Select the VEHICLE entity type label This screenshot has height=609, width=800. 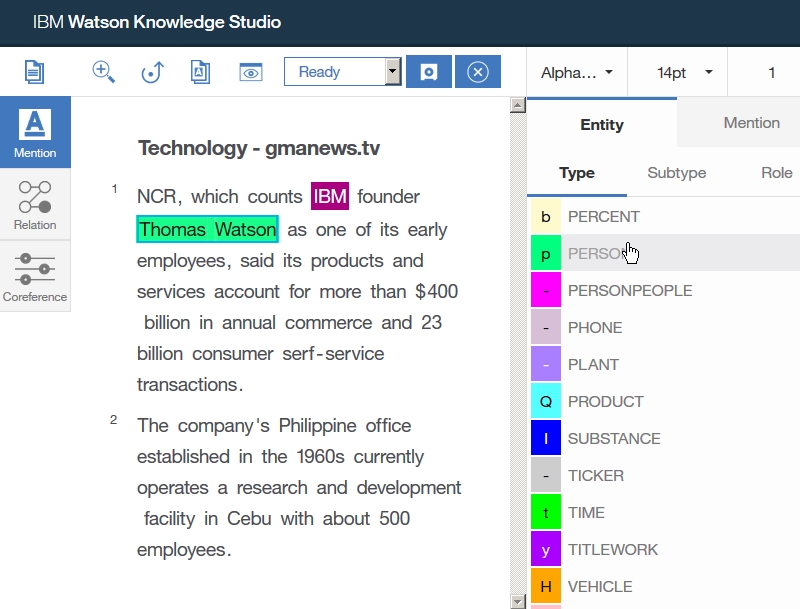600,587
